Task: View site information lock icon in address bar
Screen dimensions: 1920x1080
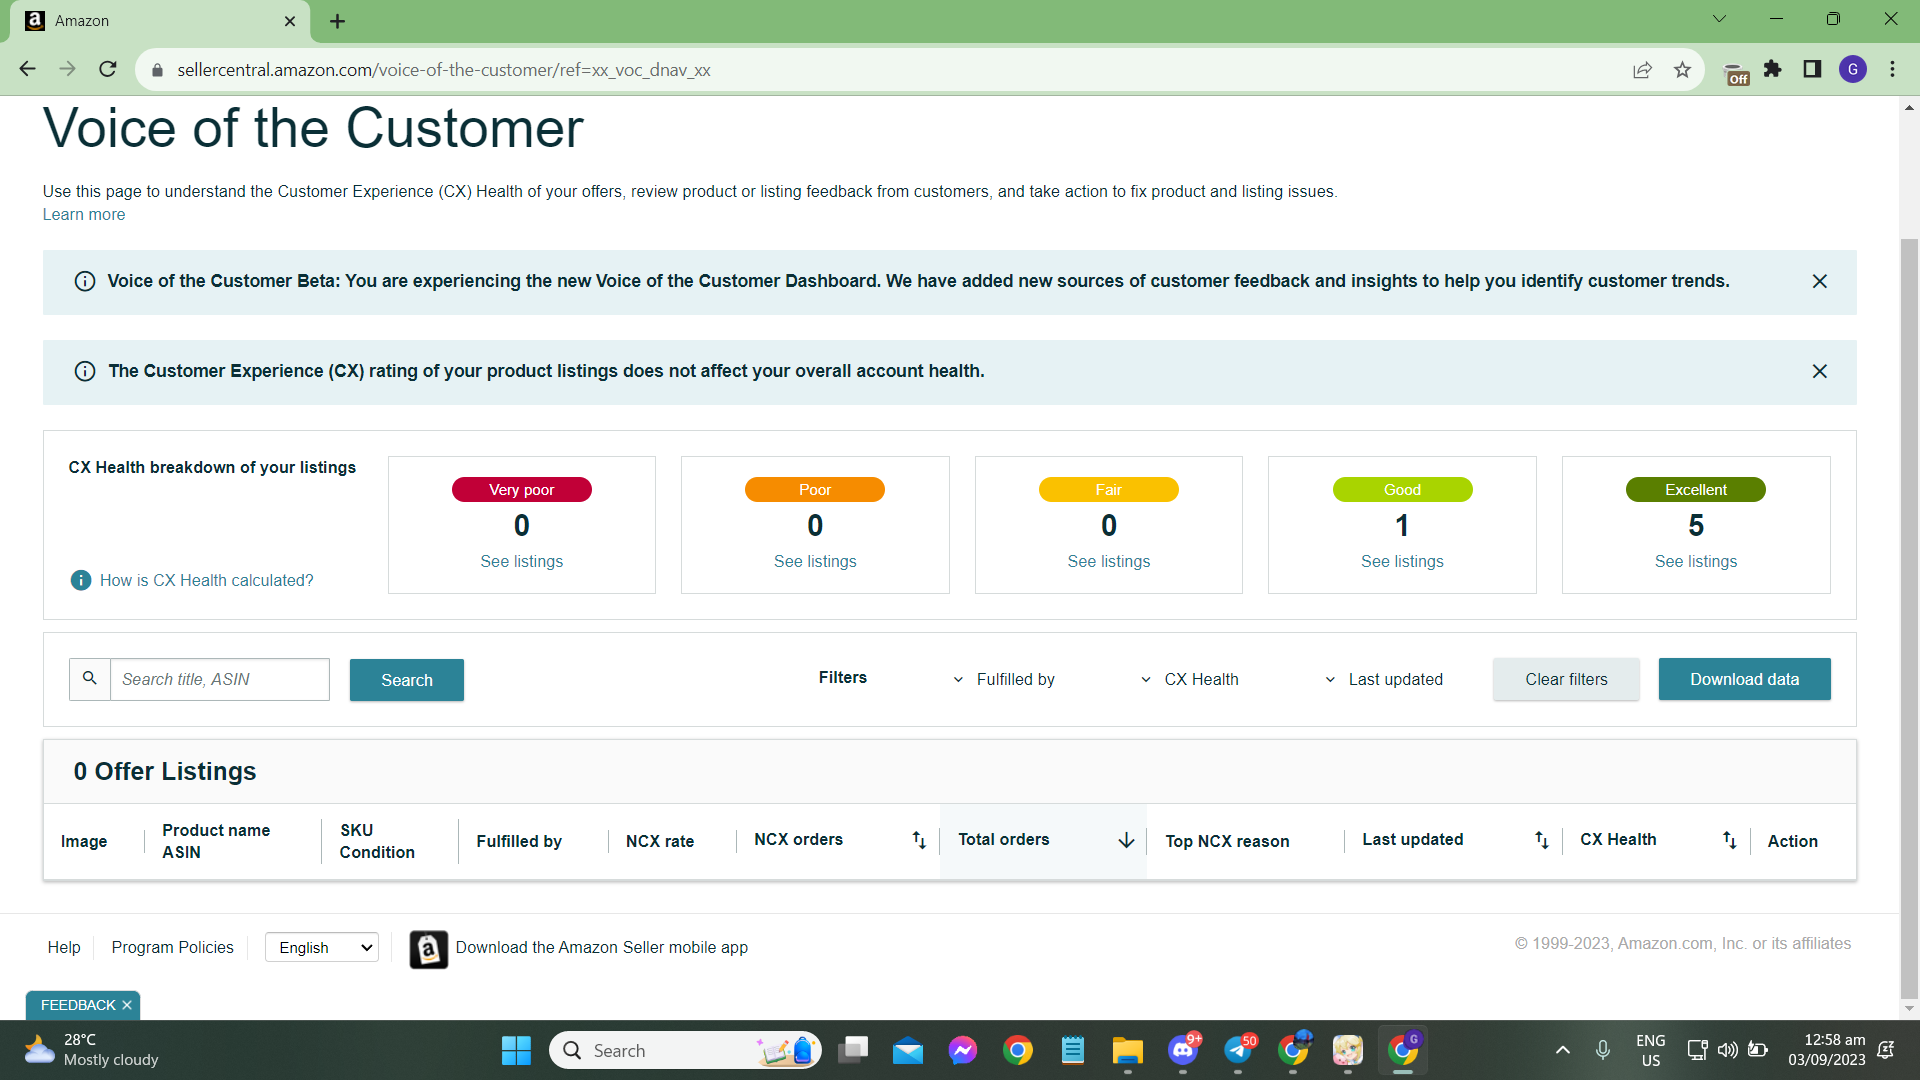Action: click(157, 70)
